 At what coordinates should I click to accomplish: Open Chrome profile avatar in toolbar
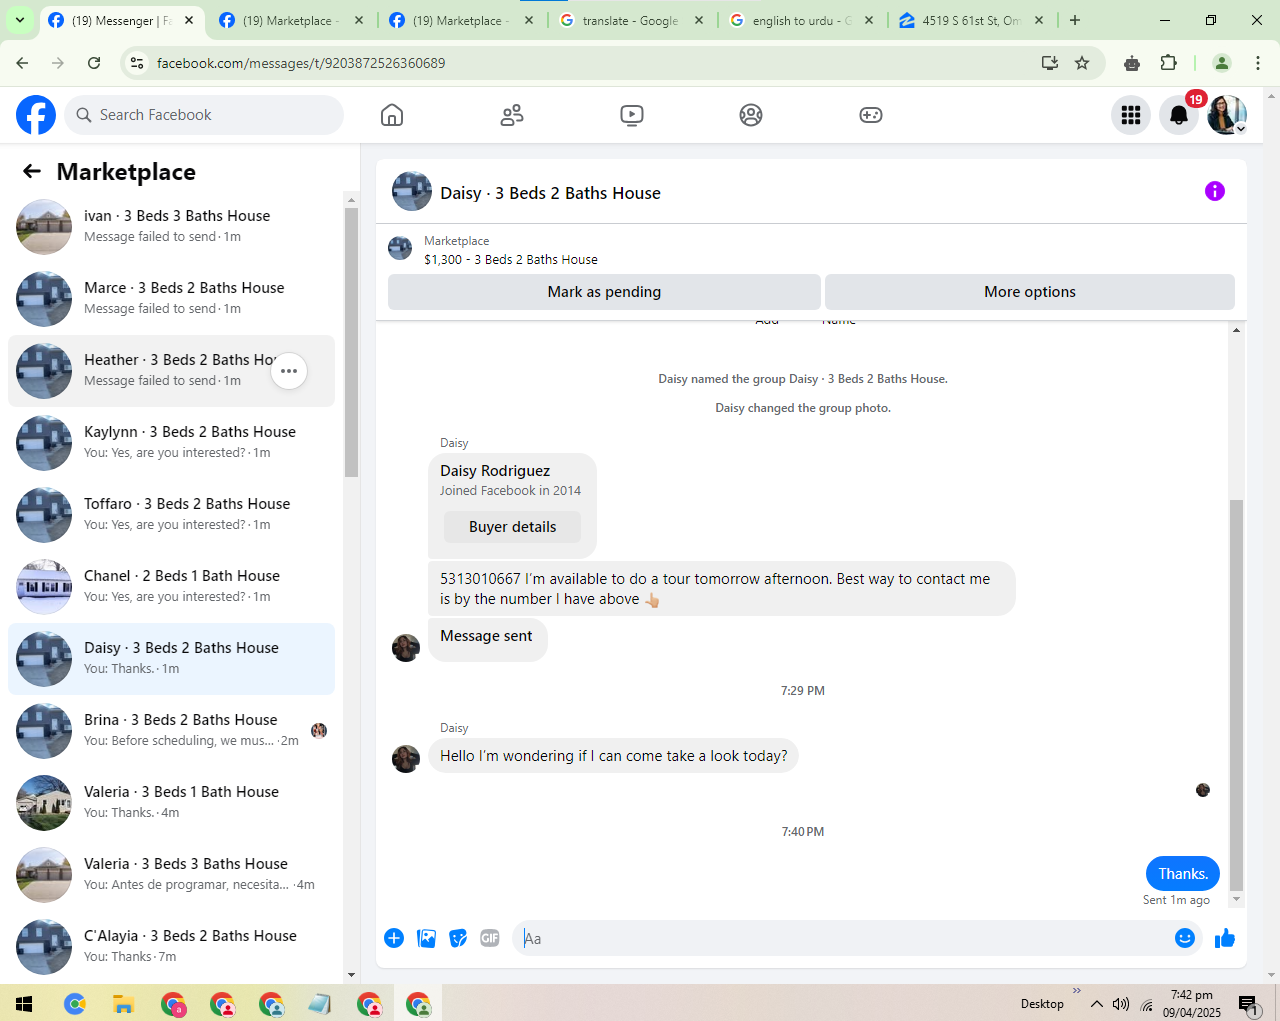1222,63
